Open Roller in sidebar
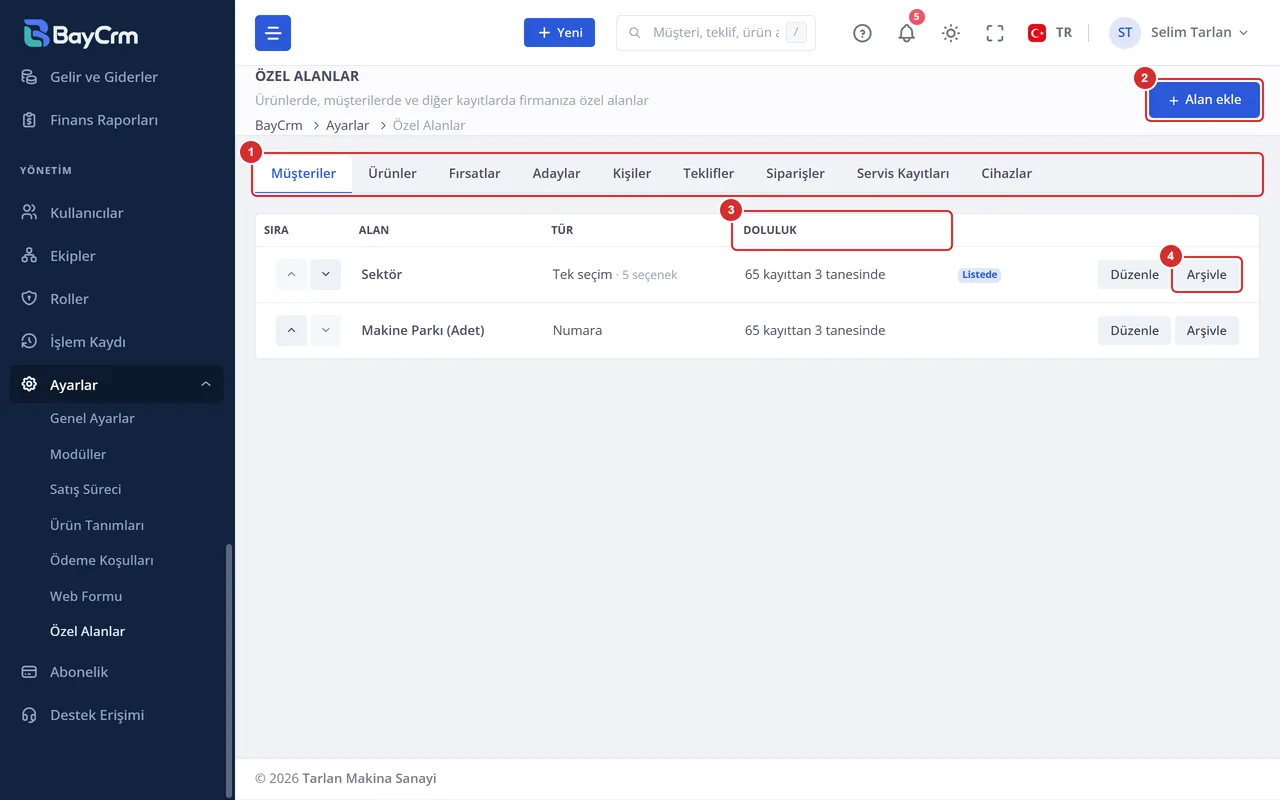Viewport: 1280px width, 800px height. (117, 299)
